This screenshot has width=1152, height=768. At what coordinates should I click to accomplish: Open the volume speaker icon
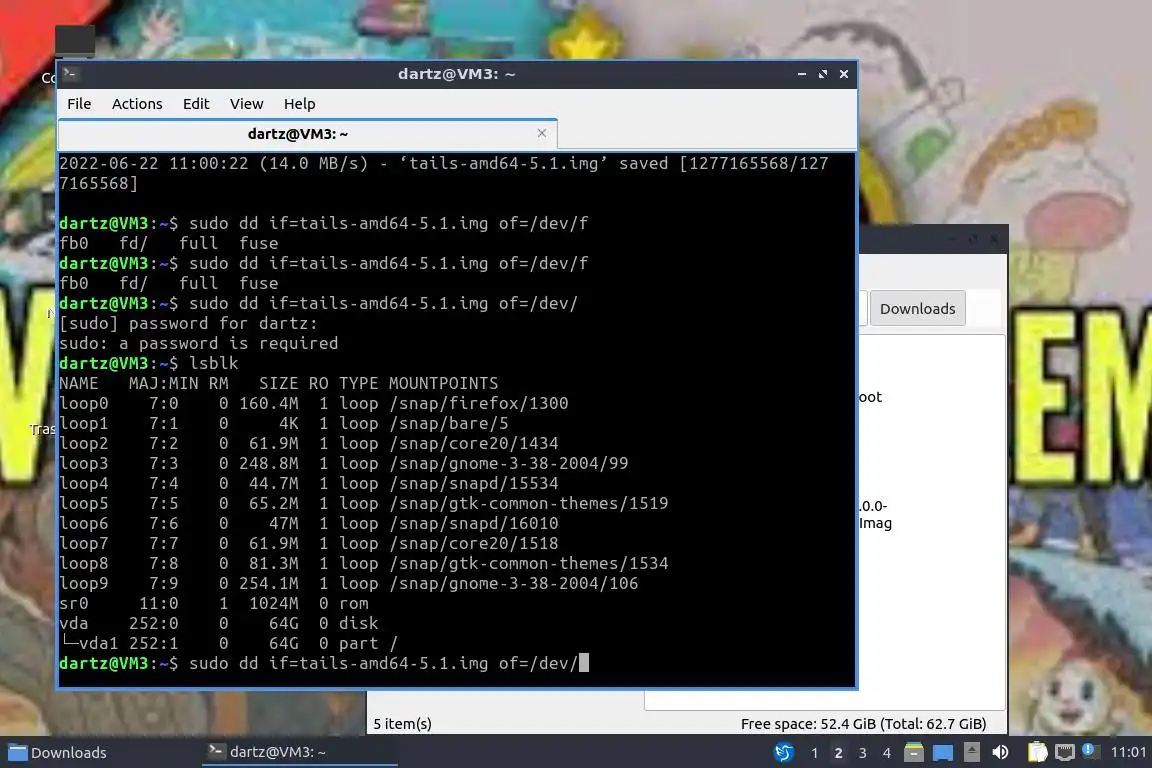coord(1000,752)
